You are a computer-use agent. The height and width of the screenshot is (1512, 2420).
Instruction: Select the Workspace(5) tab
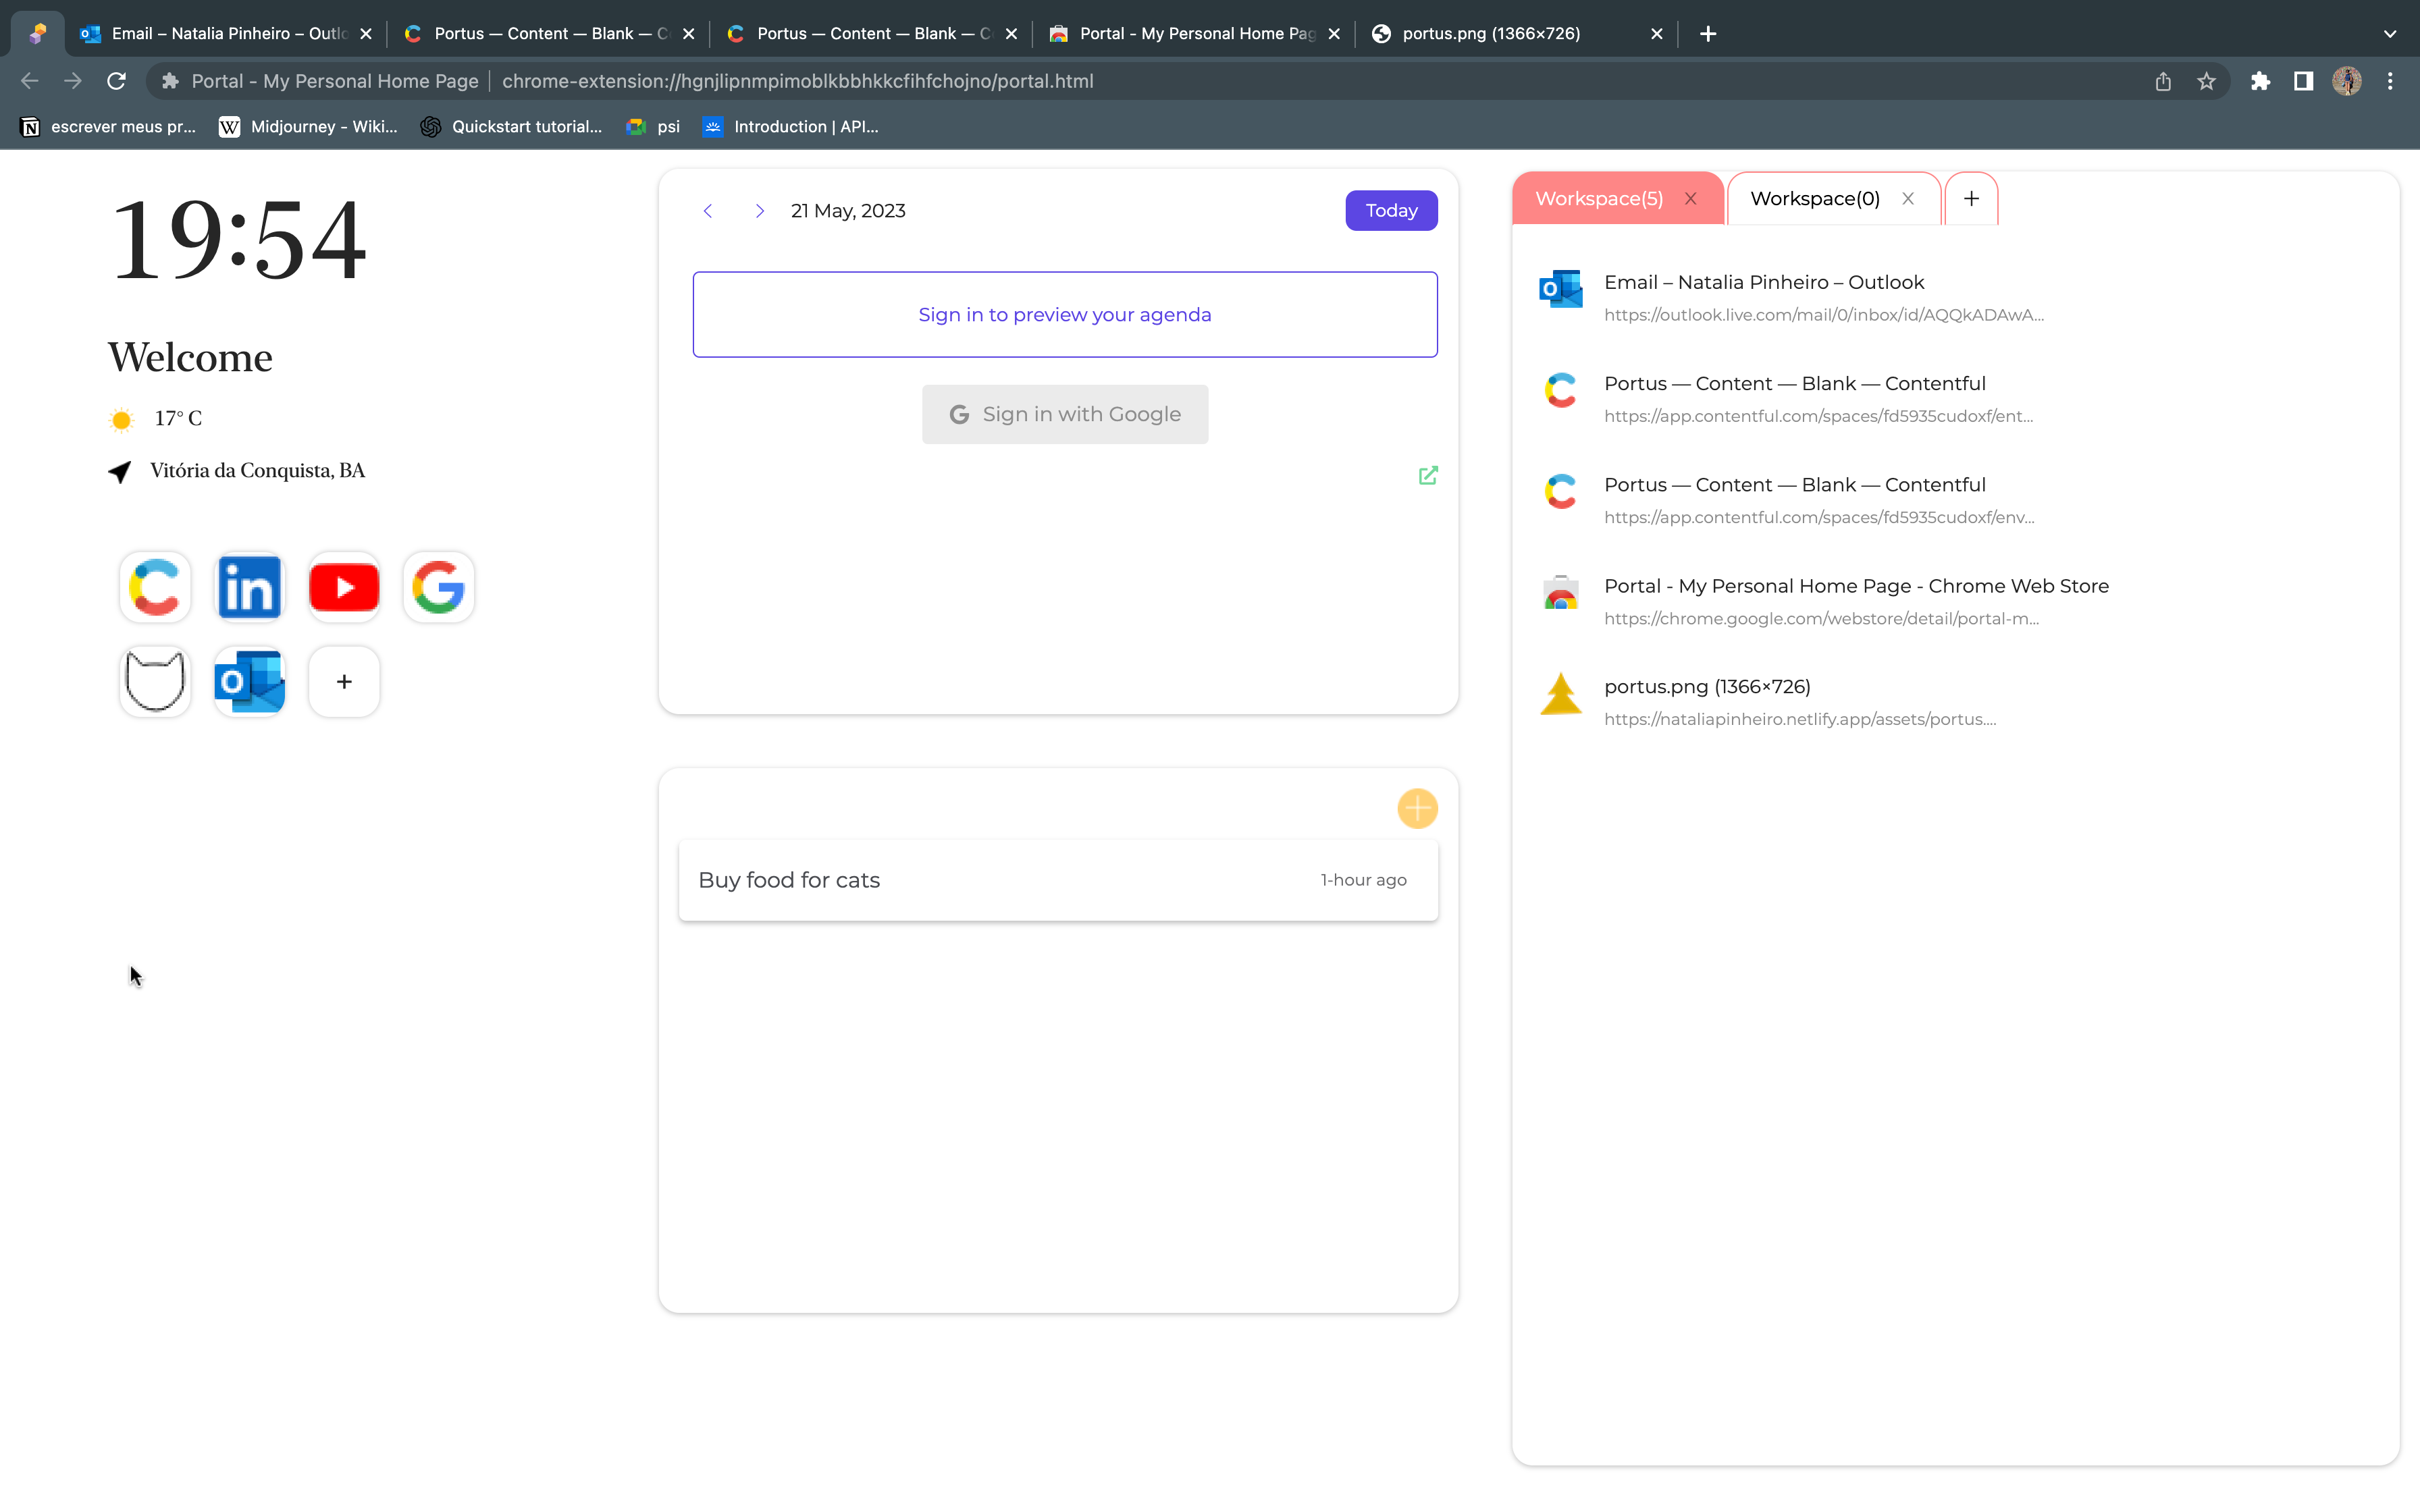pos(1598,199)
